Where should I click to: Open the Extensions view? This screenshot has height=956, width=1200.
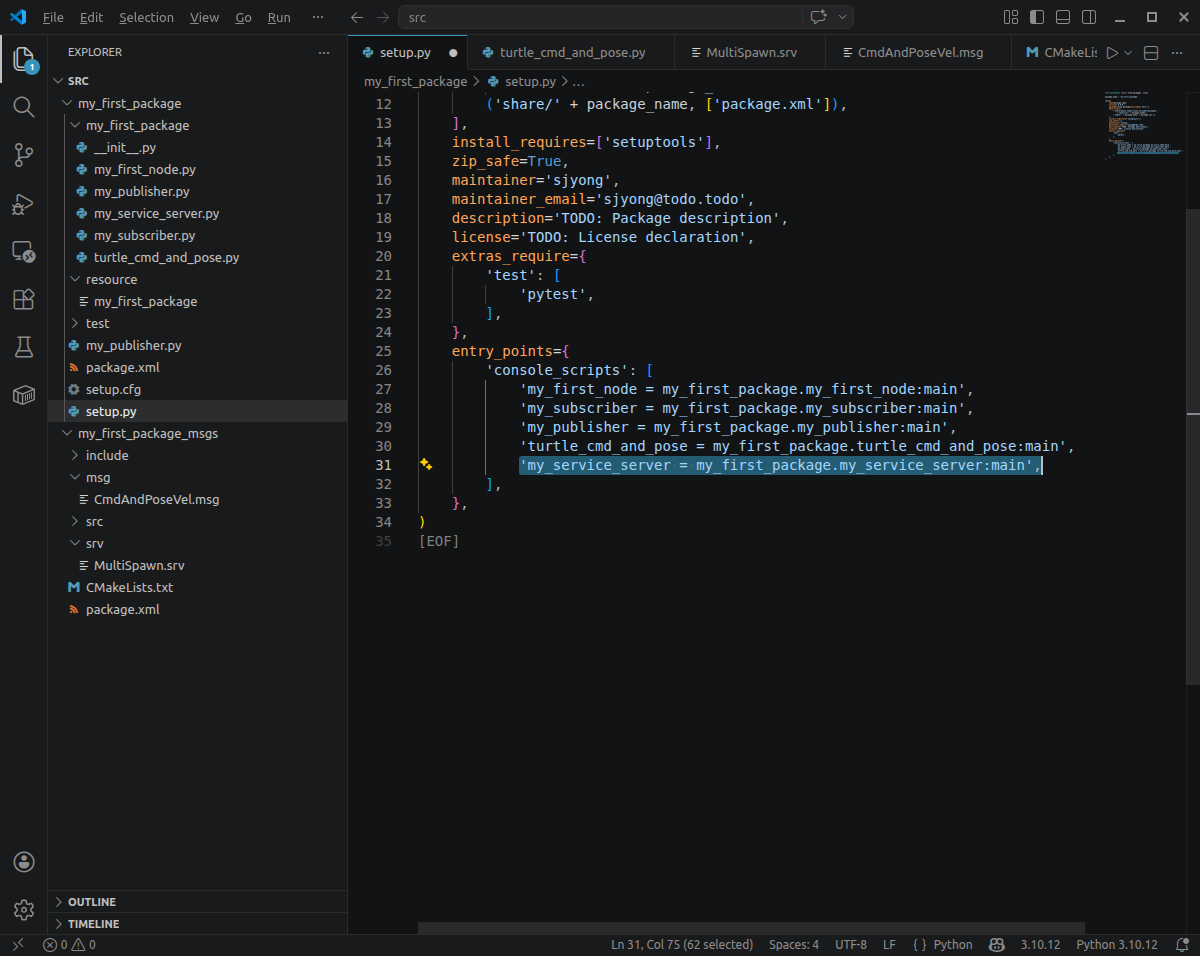point(24,299)
